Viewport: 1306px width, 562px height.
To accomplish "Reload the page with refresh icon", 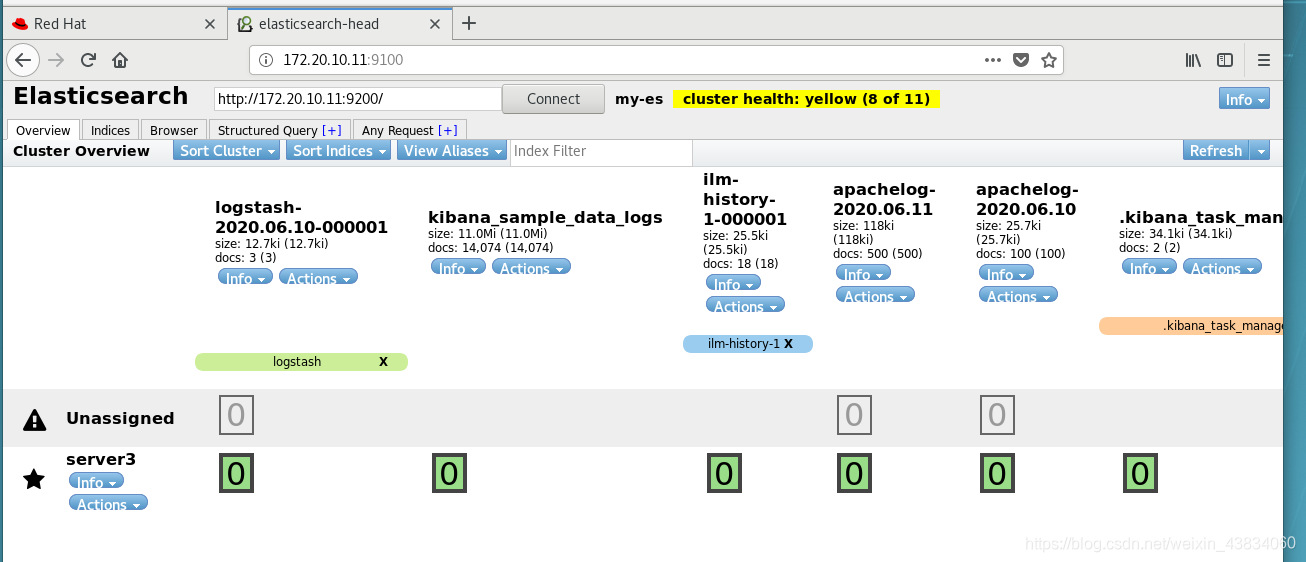I will click(88, 60).
